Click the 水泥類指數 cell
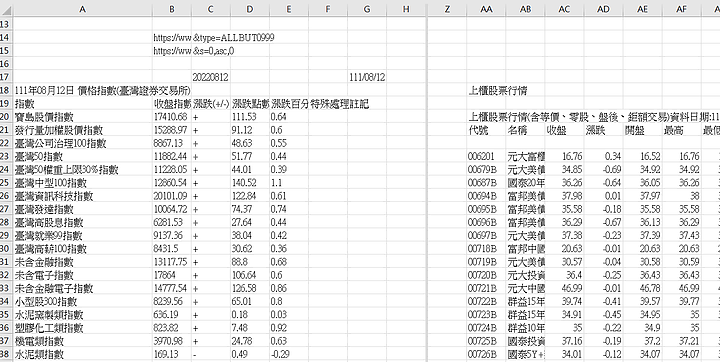Screen dimensions: 720x362 83,355
